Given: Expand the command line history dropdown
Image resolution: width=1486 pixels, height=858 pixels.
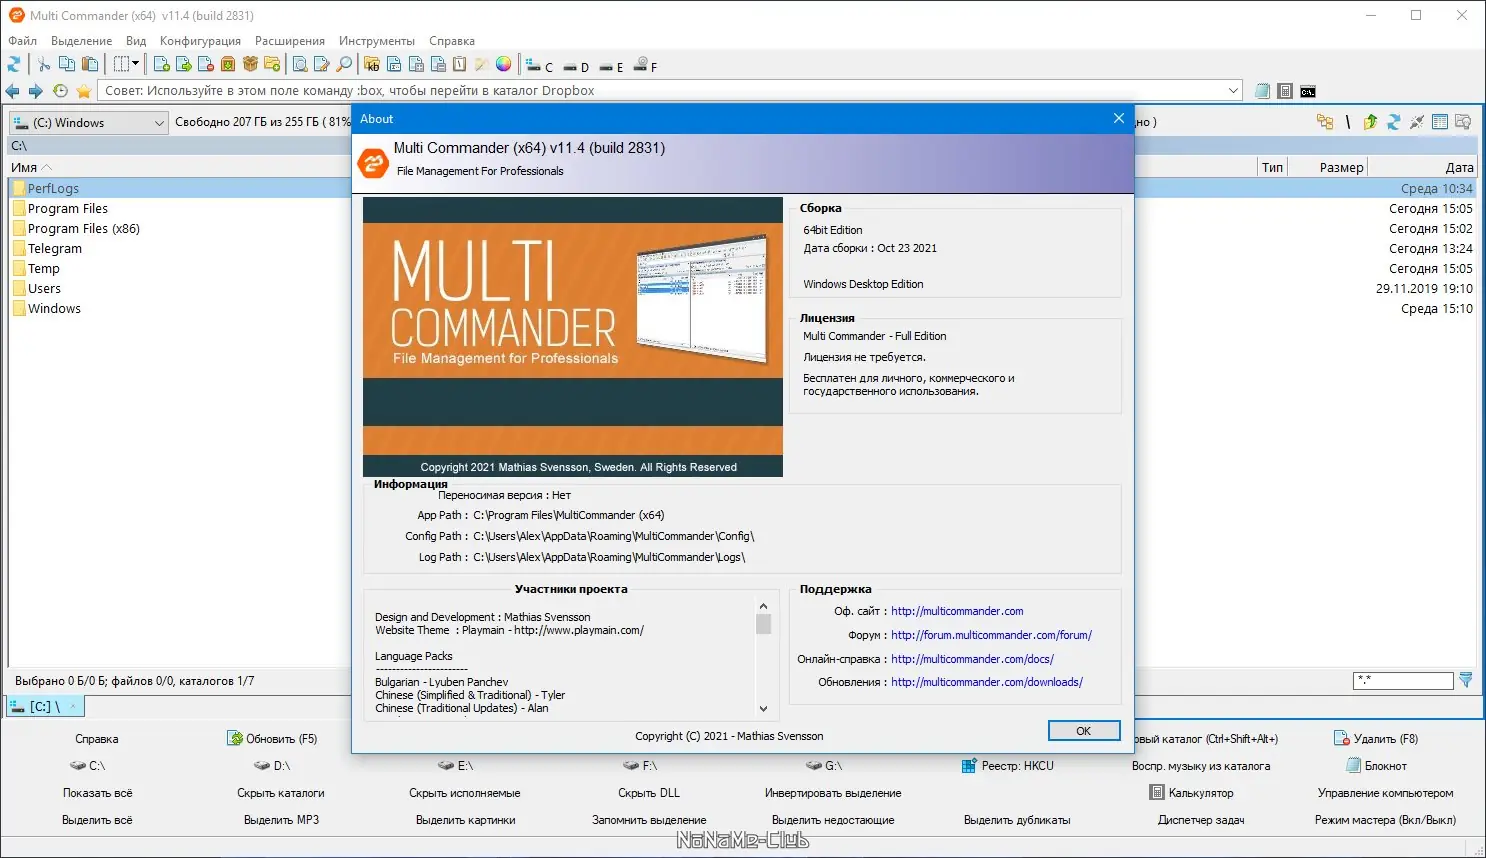Looking at the screenshot, I should click(x=1234, y=91).
